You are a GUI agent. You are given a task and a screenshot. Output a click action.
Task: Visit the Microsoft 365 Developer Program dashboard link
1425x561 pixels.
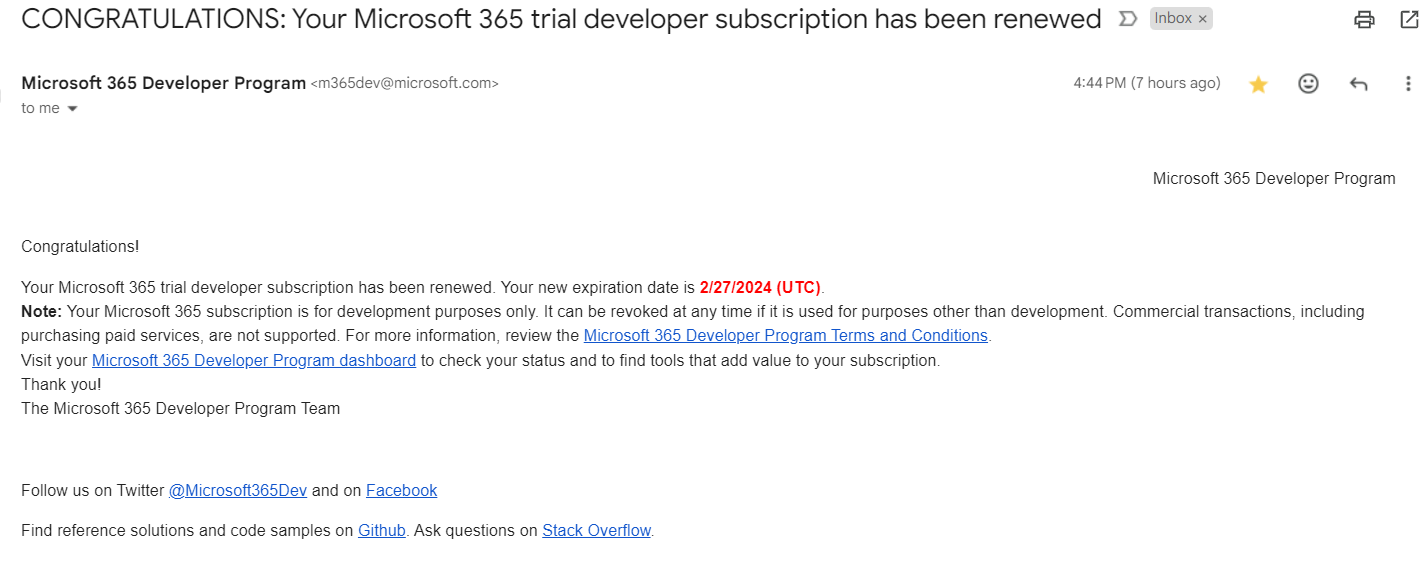click(x=254, y=360)
